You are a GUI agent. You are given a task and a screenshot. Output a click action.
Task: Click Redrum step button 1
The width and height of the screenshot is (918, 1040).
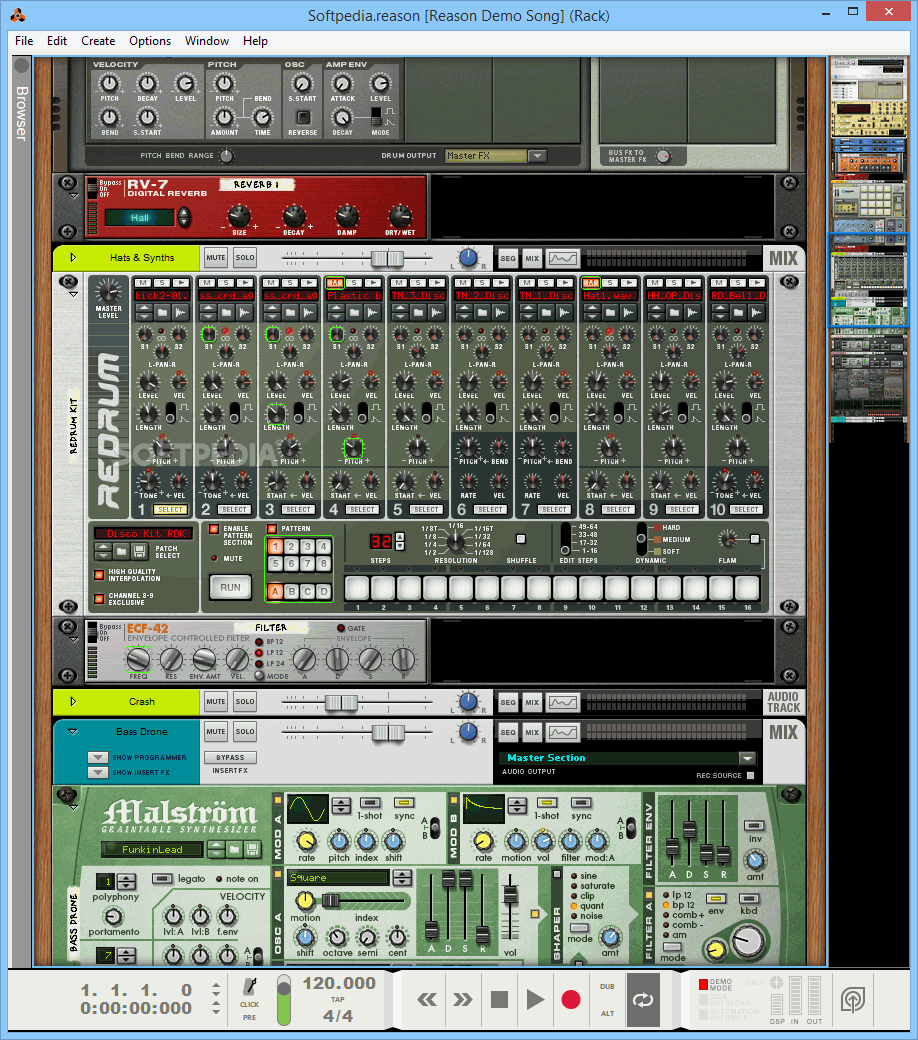tap(358, 588)
